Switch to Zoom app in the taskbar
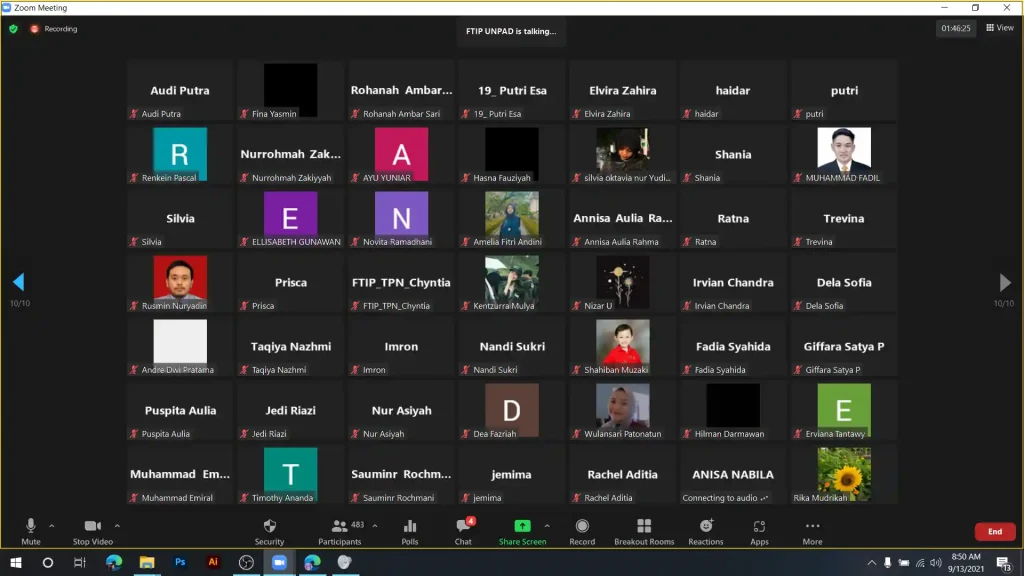Image resolution: width=1024 pixels, height=576 pixels. coord(279,562)
